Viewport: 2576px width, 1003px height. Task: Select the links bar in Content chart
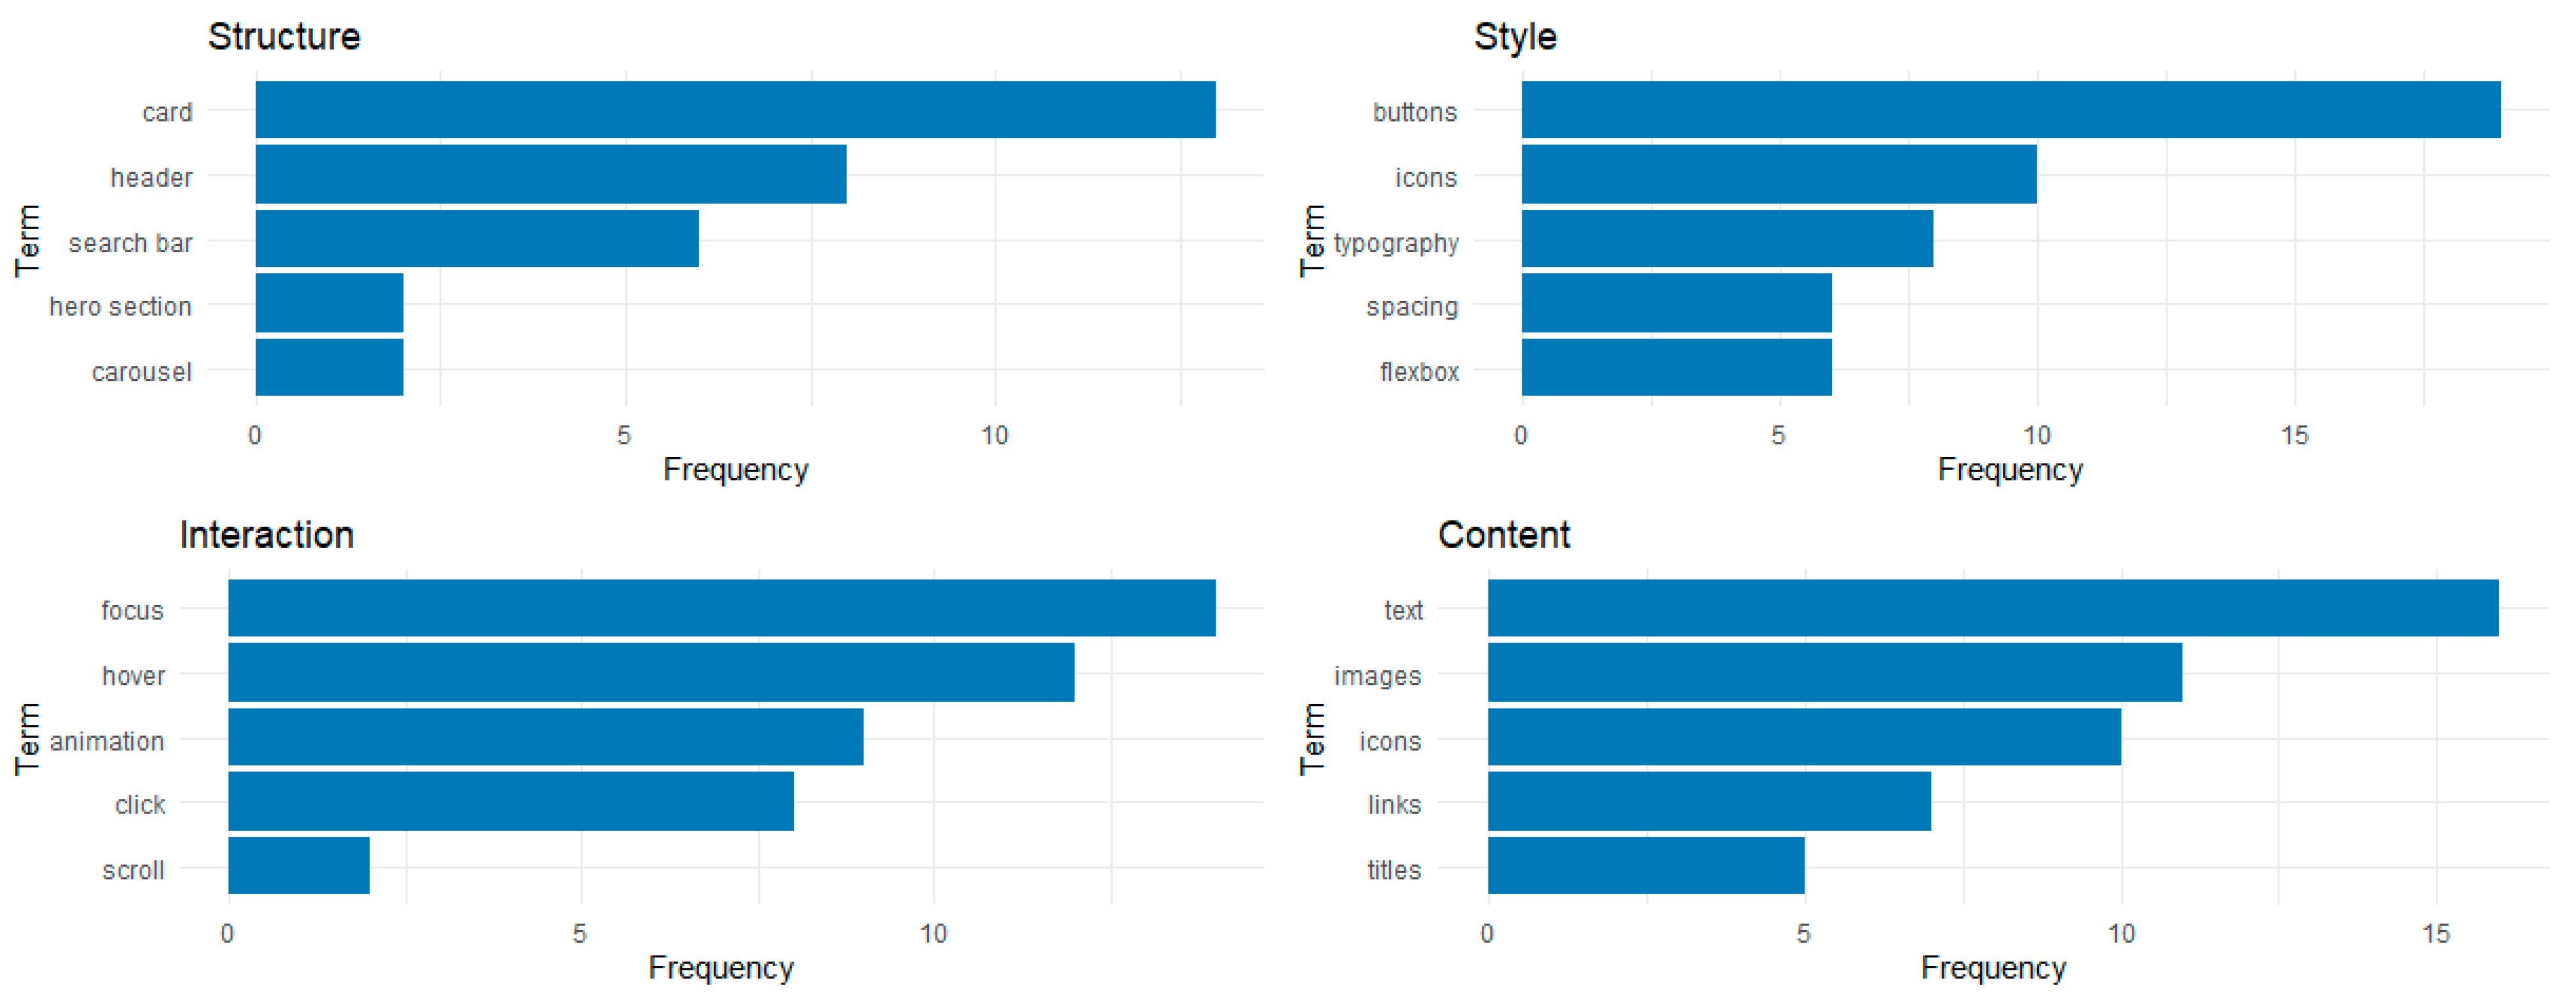tap(1709, 802)
